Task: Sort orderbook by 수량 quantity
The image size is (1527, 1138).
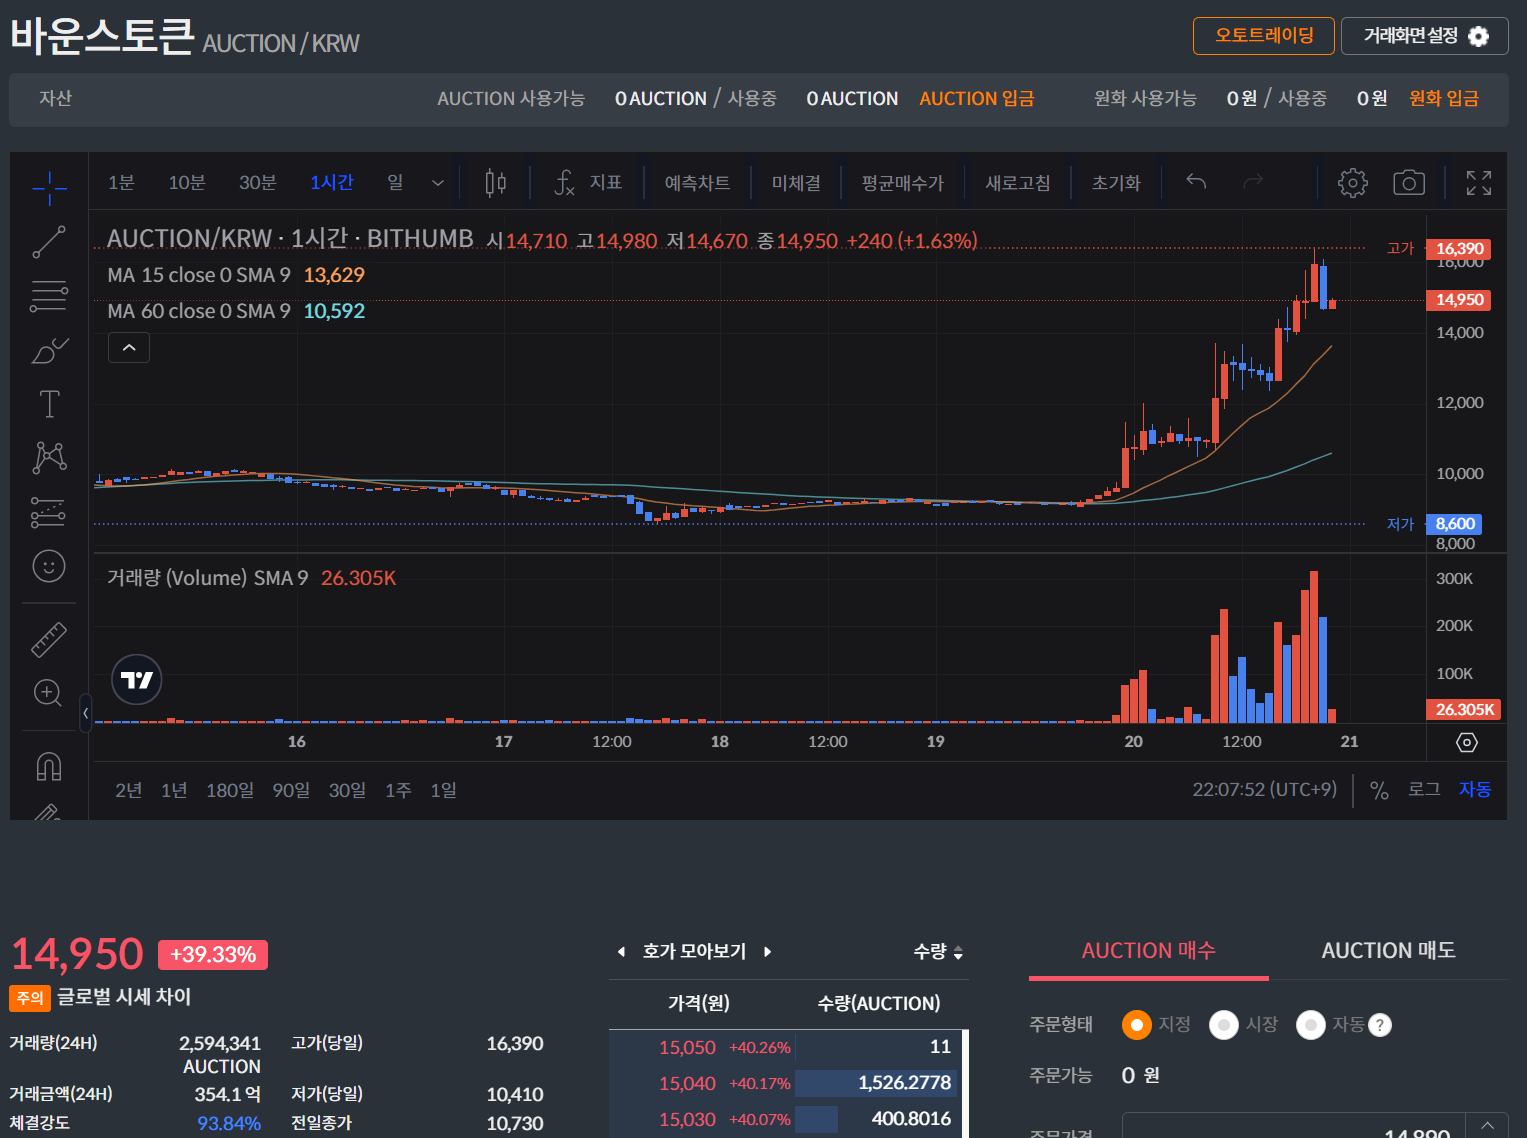Action: [938, 952]
